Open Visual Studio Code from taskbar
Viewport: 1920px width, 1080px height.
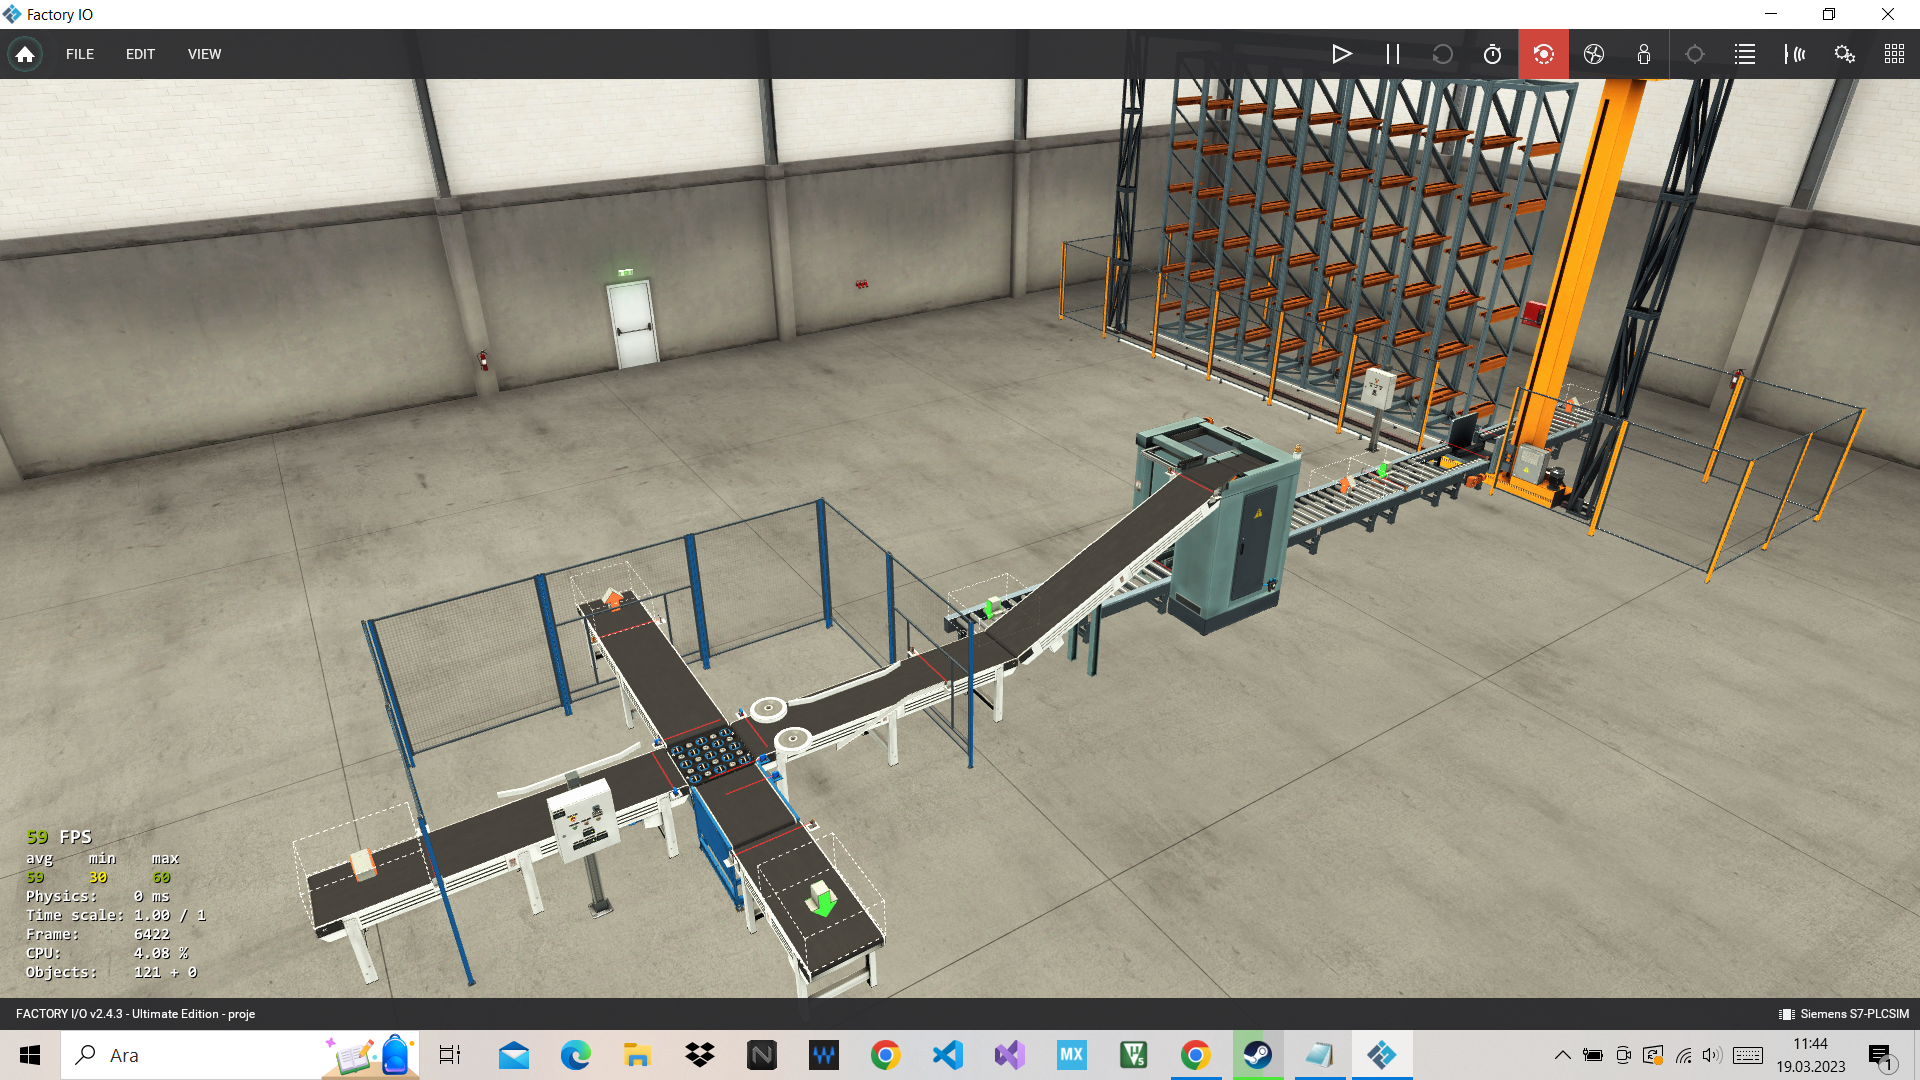(x=947, y=1055)
